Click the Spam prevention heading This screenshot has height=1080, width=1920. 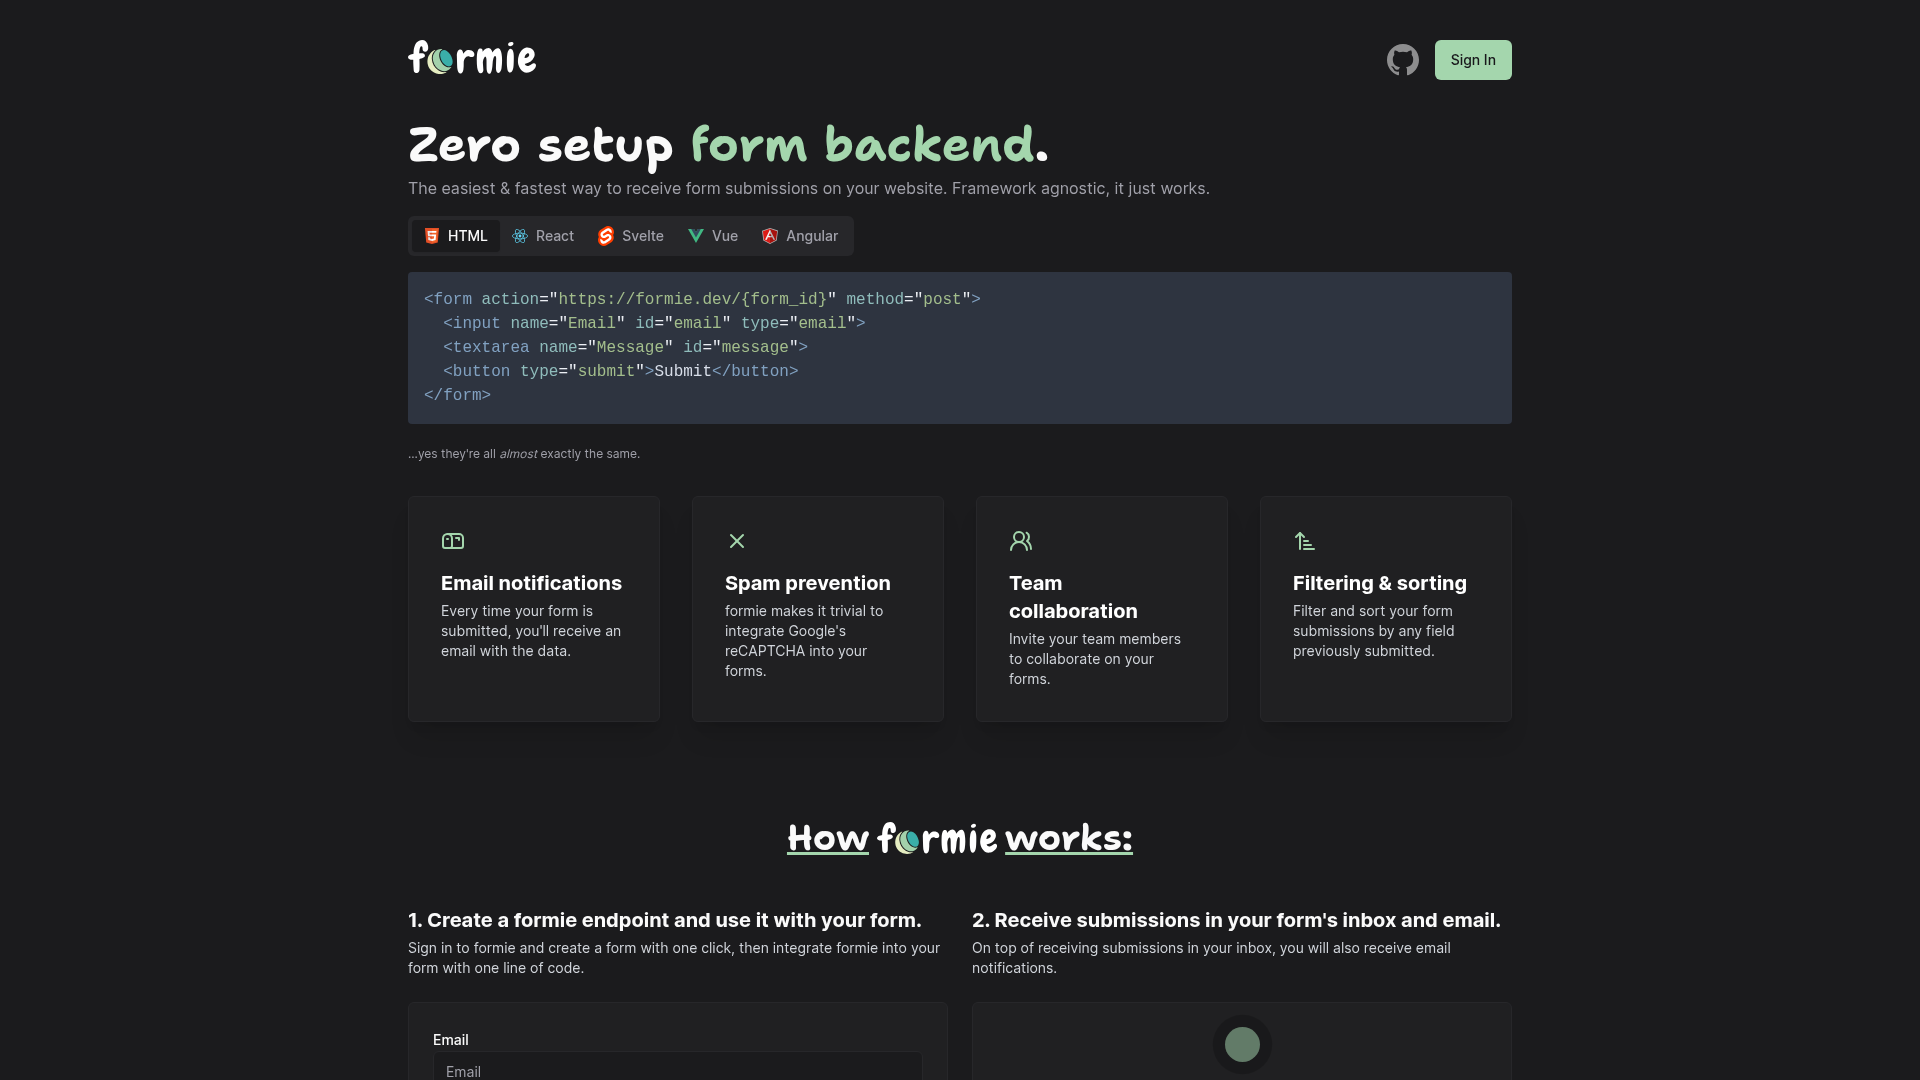click(x=808, y=583)
